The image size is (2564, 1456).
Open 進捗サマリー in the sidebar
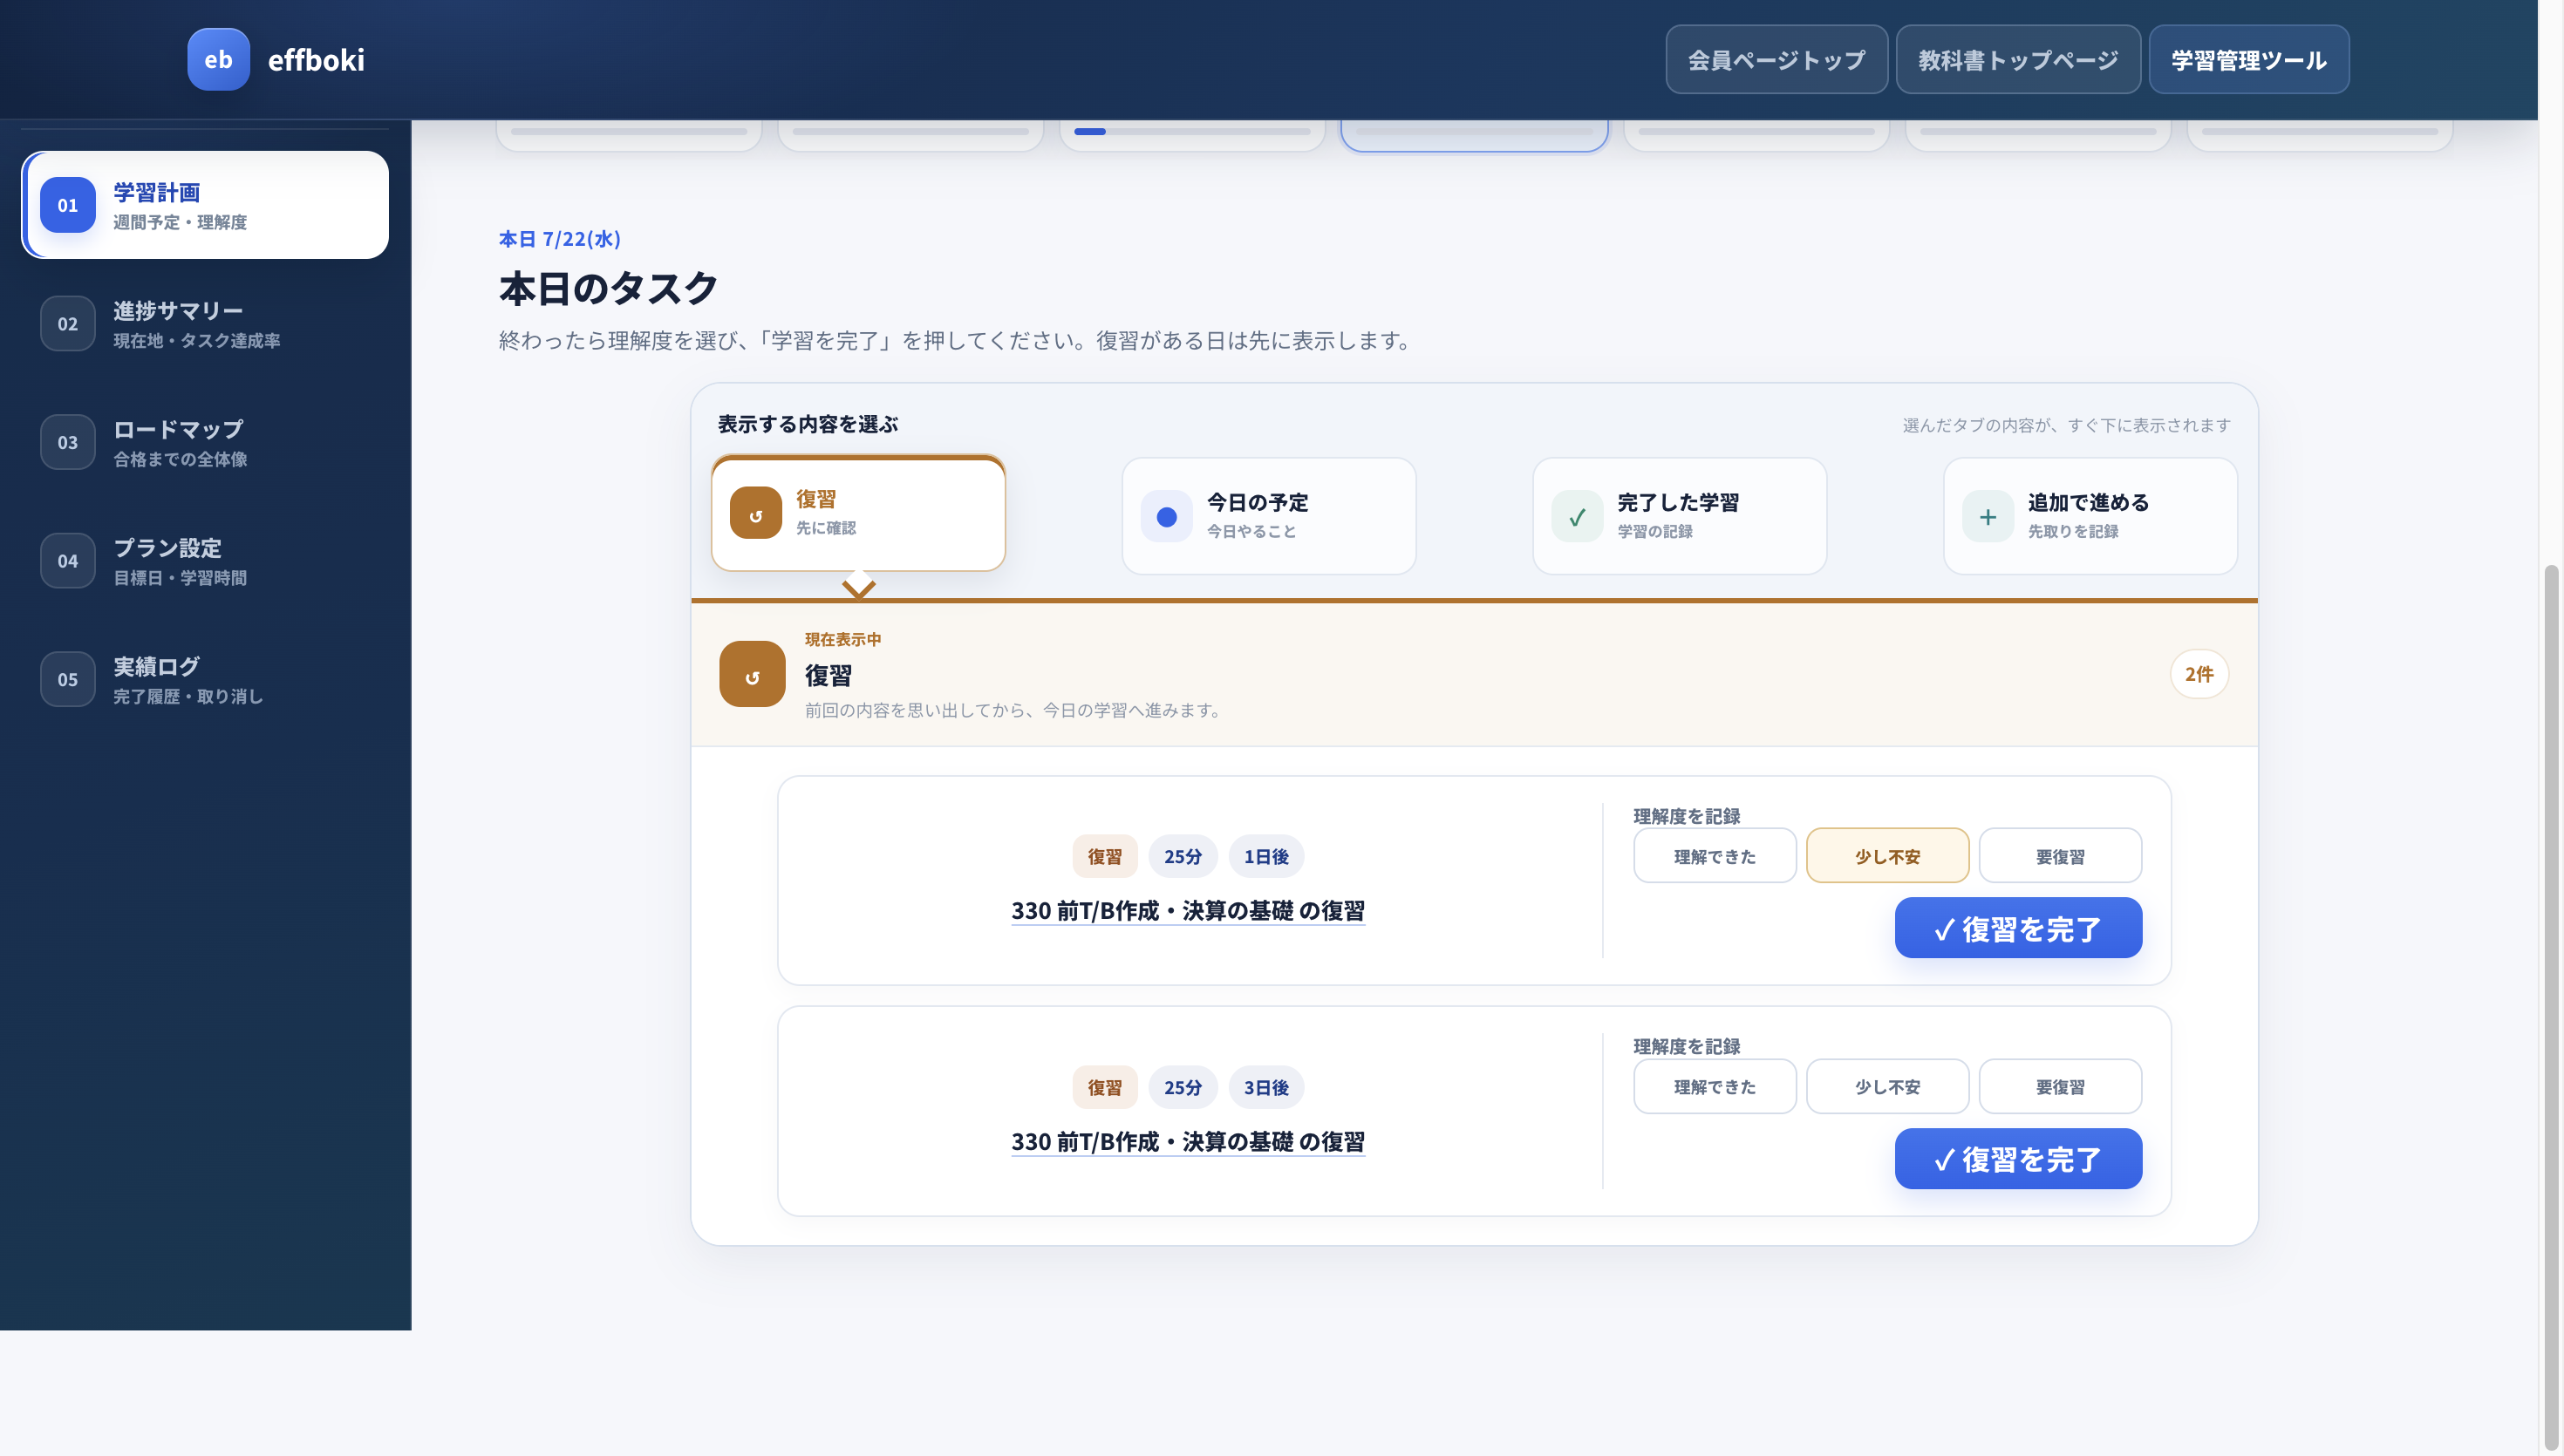click(205, 324)
